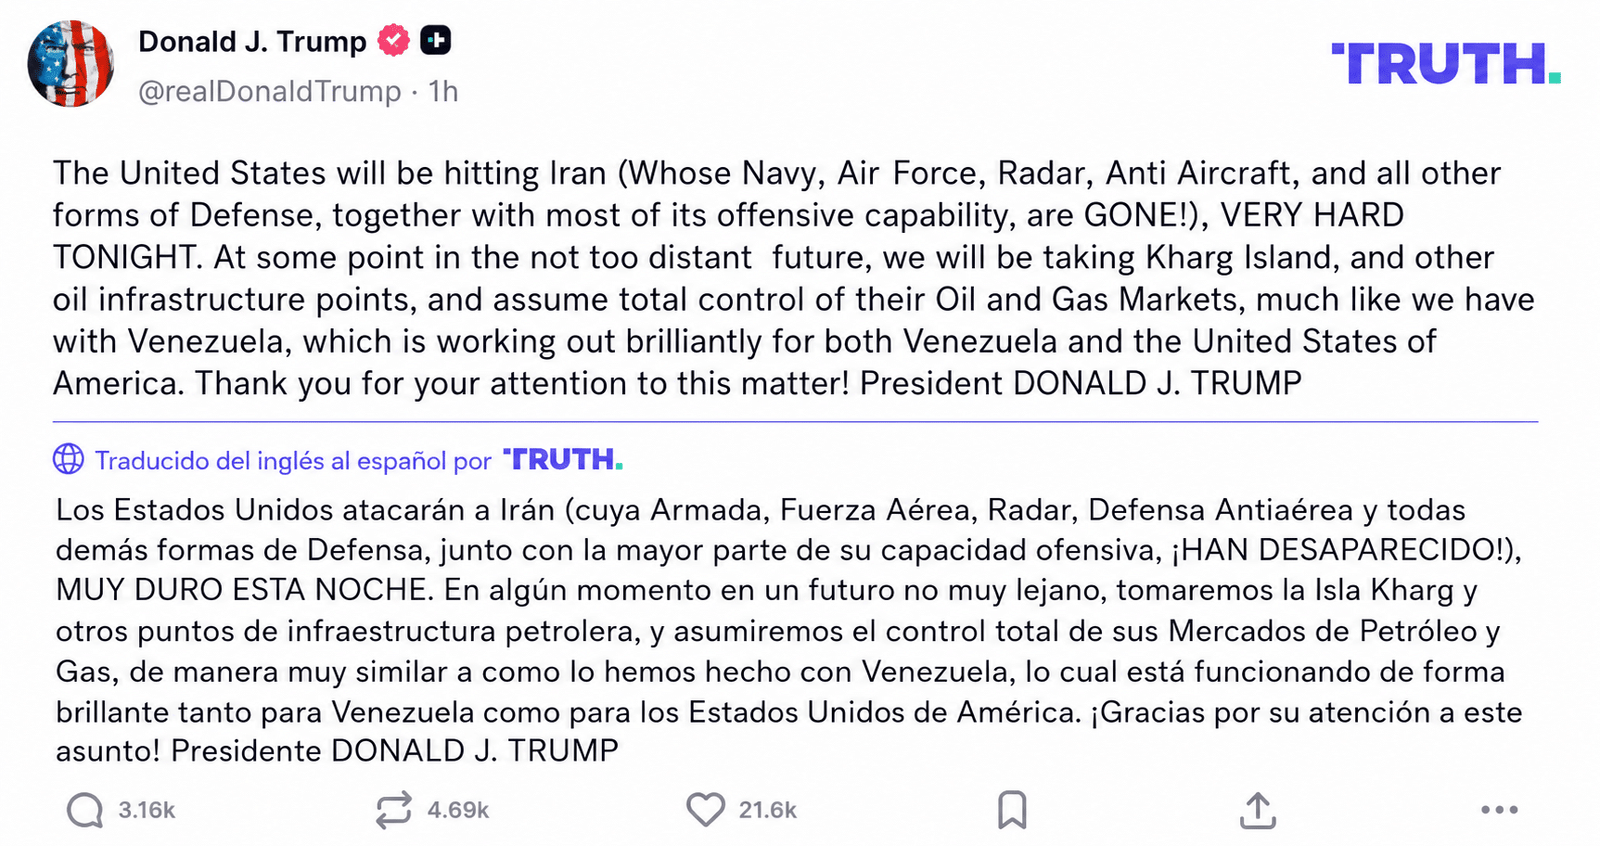Viewport: 1600px width, 846px height.
Task: Like the post with the heart icon
Action: (x=705, y=810)
